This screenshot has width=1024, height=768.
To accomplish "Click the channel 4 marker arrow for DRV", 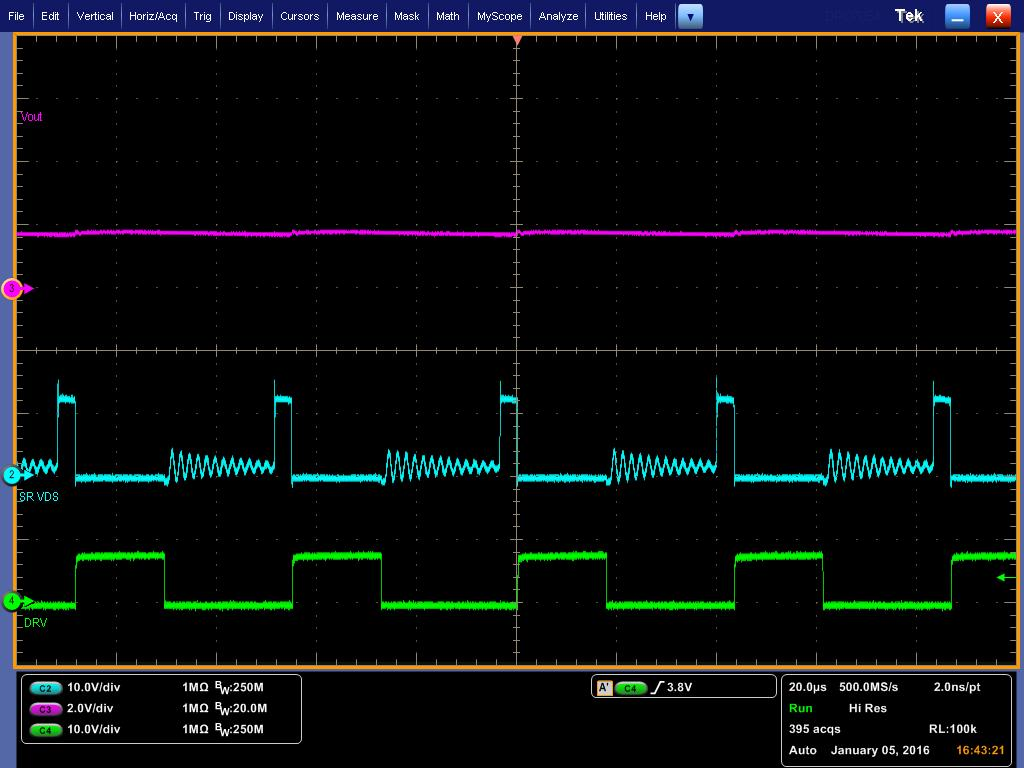I will 12,601.
